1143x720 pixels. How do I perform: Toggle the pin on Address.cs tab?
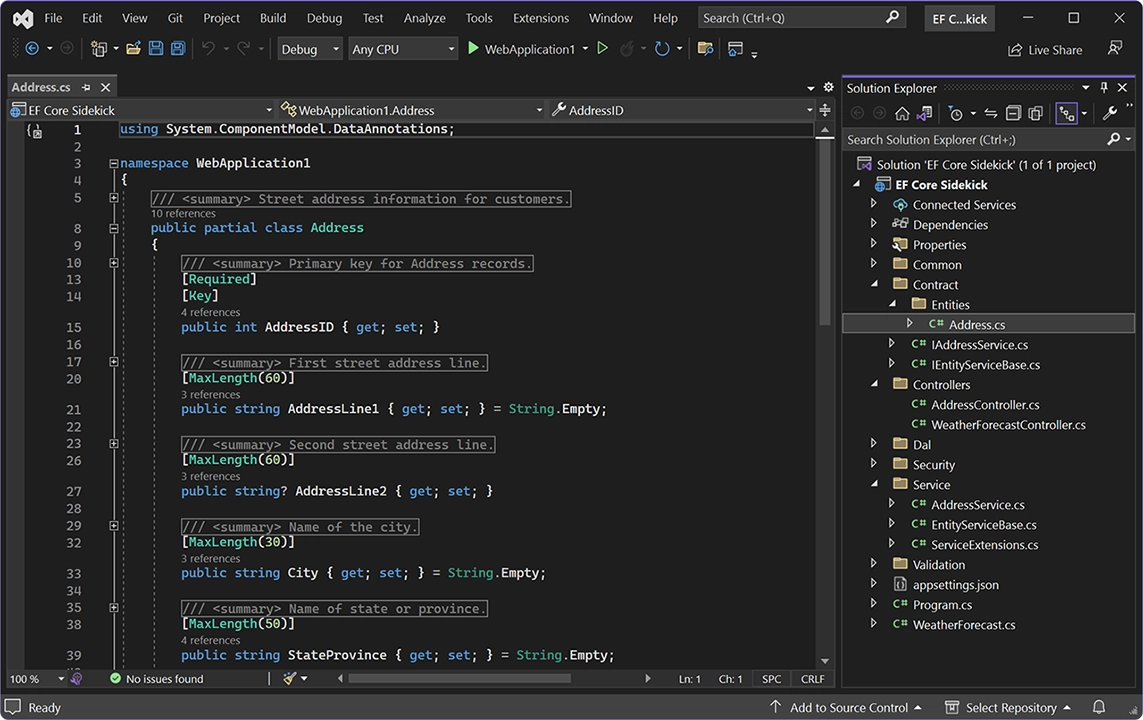point(86,87)
